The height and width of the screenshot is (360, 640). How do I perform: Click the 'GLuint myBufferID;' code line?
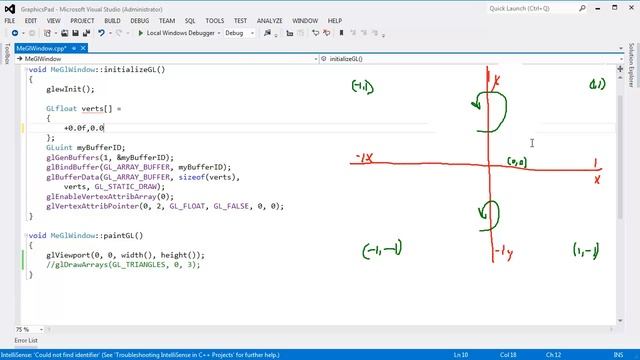pos(85,147)
